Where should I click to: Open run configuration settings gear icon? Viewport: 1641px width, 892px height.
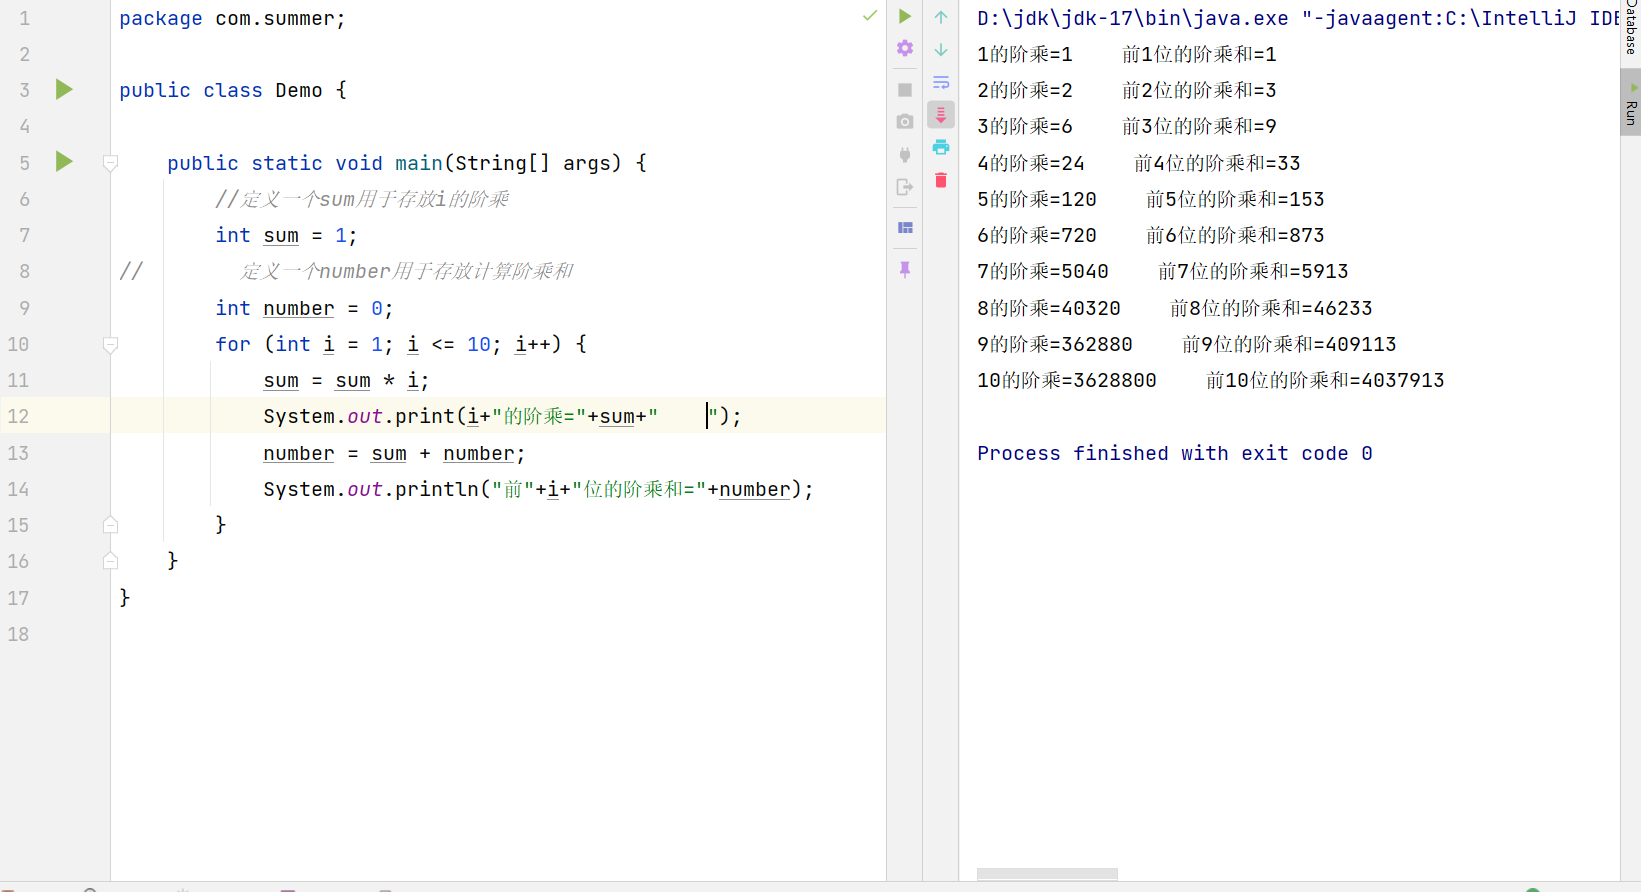click(x=905, y=48)
